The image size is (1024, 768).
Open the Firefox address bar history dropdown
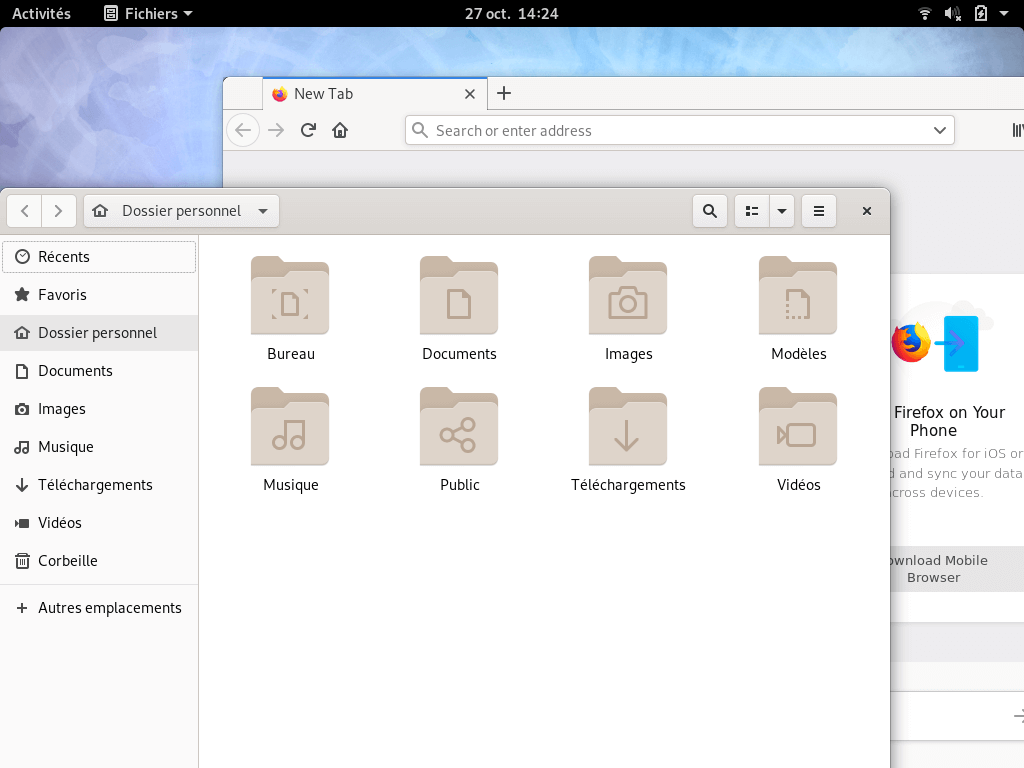(x=940, y=131)
